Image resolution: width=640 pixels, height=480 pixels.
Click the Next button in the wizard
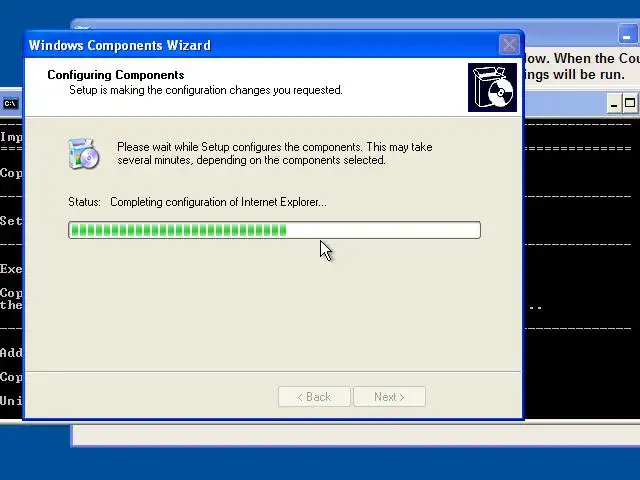[389, 397]
